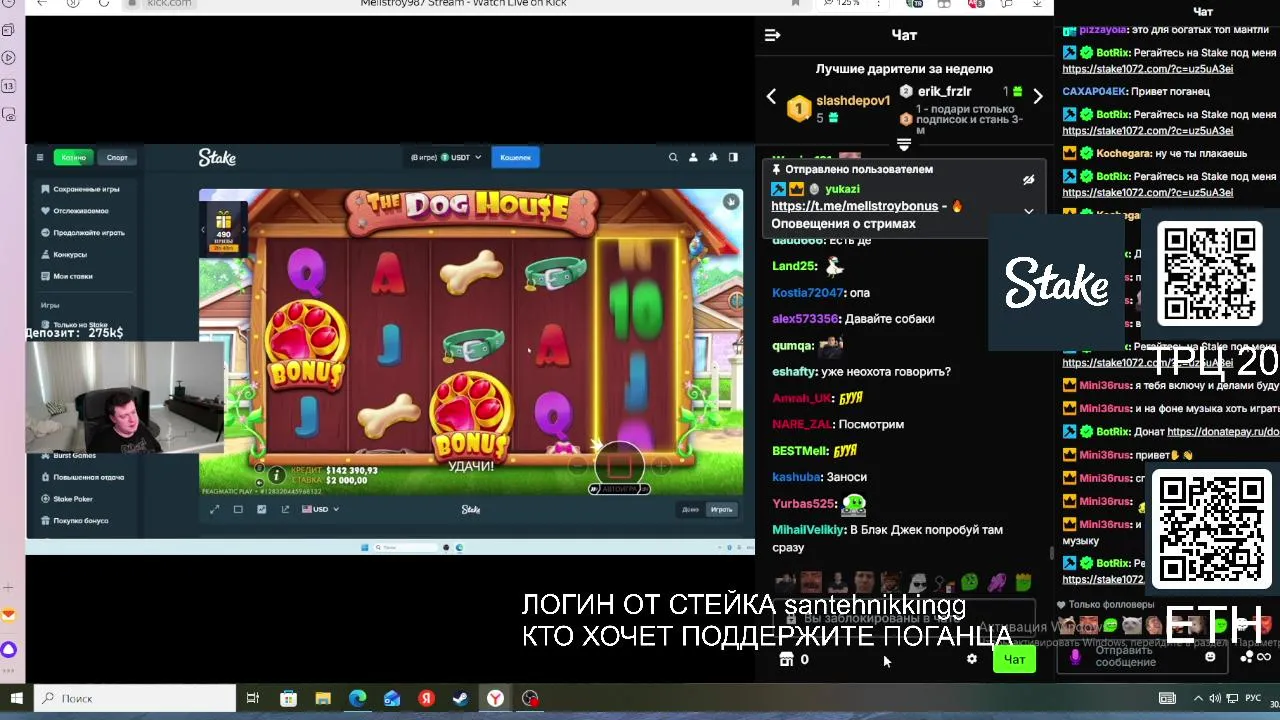Hide the pinned message from yukazi
Screen dimensions: 1280x720
coord(1028,180)
